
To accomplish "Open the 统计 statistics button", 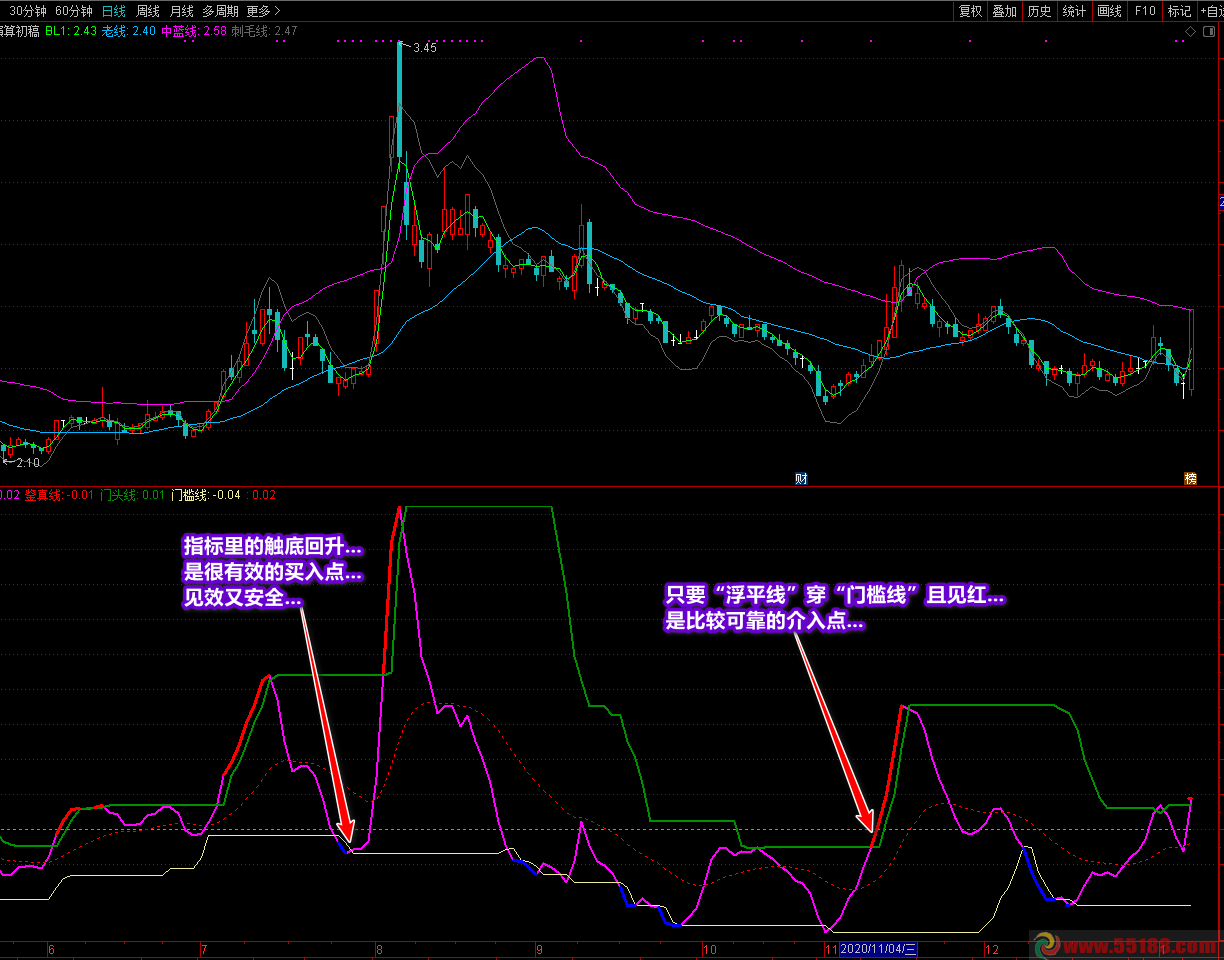I will [1074, 11].
